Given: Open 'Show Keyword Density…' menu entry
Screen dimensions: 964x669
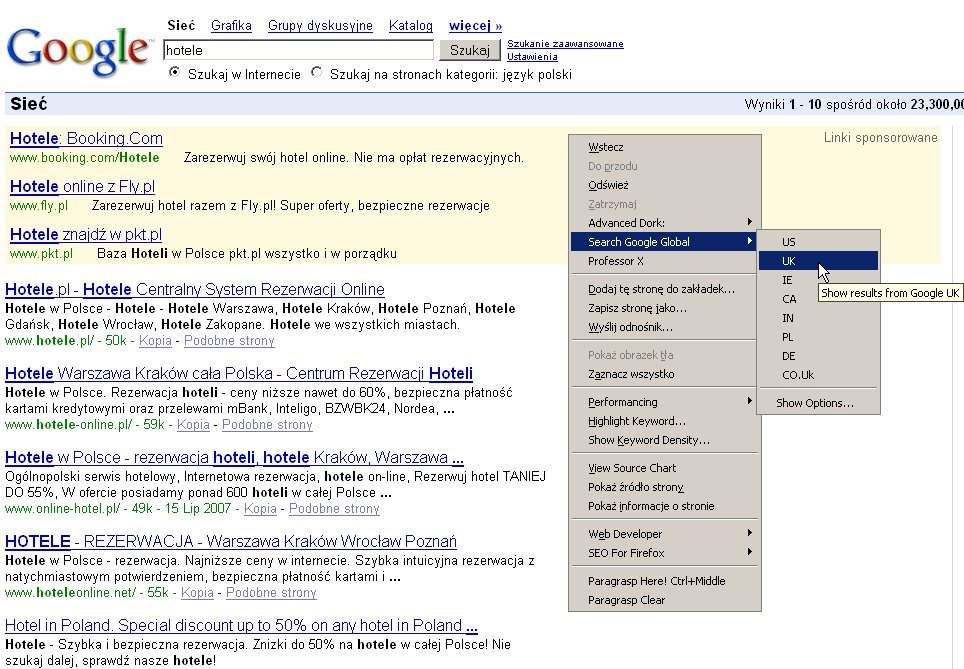Looking at the screenshot, I should point(665,440).
